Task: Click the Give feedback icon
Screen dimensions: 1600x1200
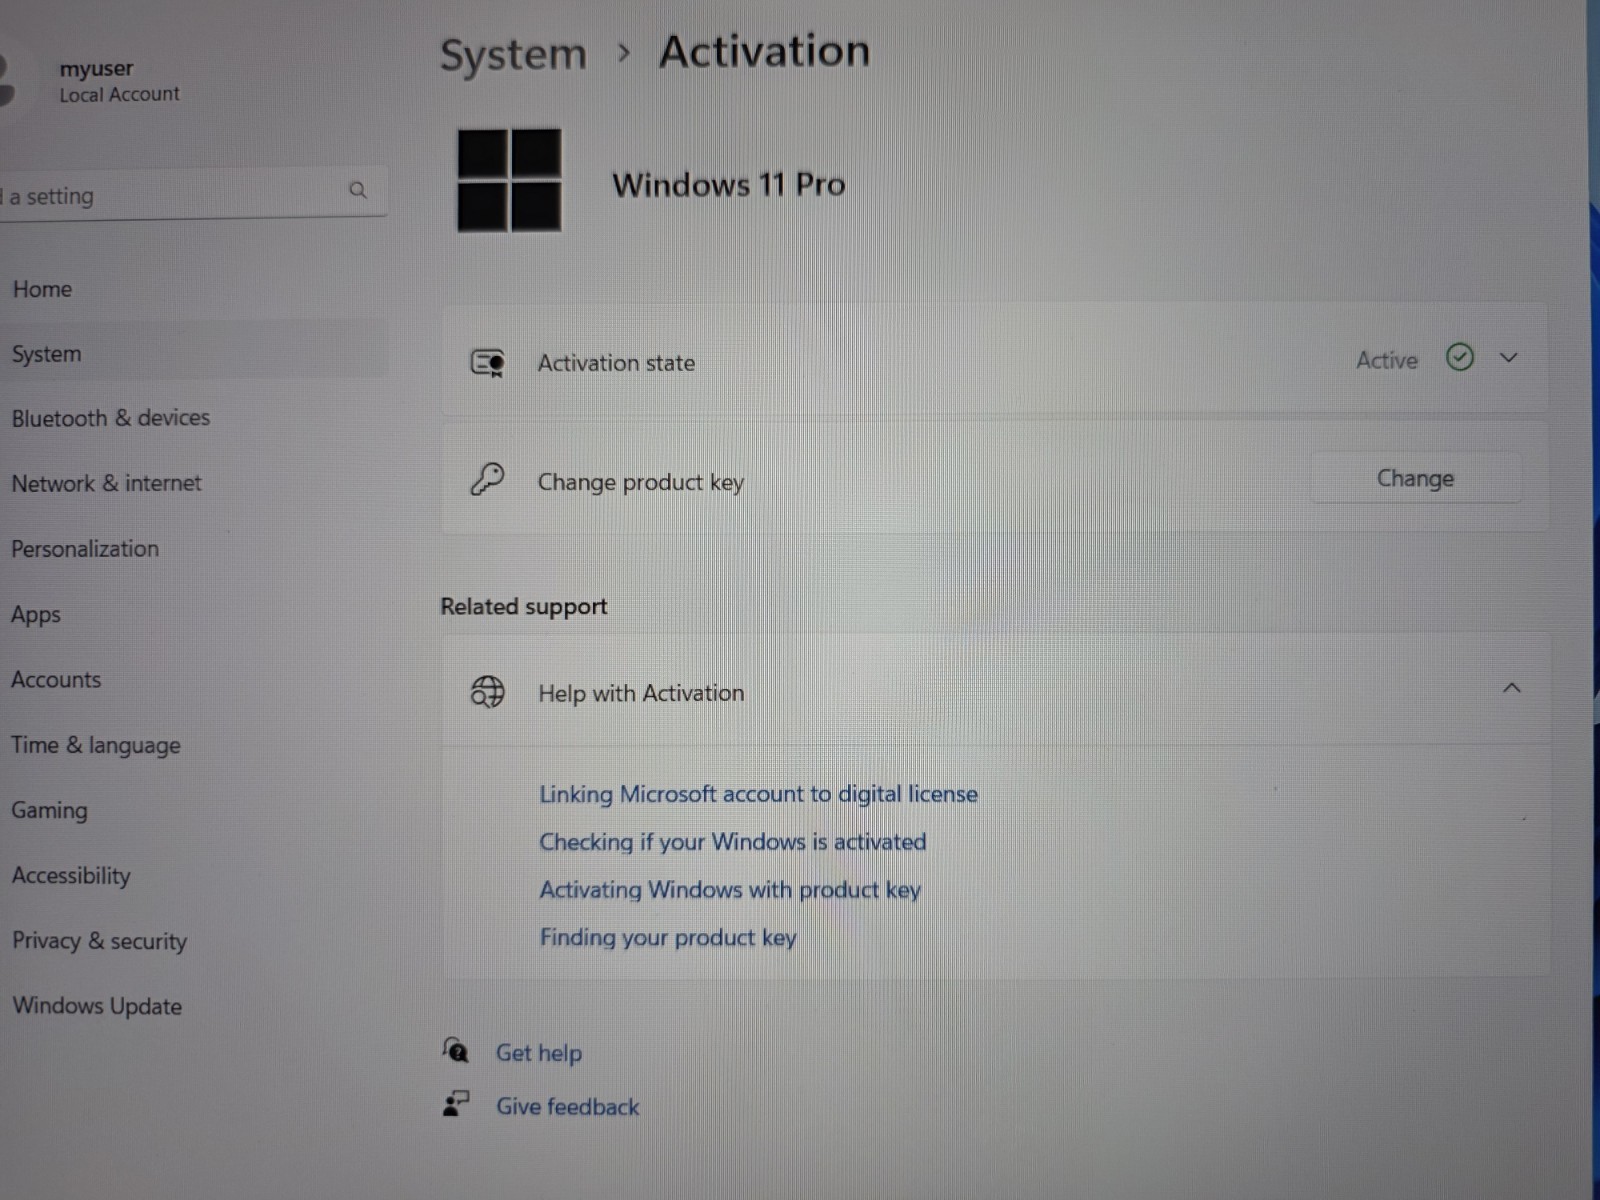Action: coord(456,1104)
